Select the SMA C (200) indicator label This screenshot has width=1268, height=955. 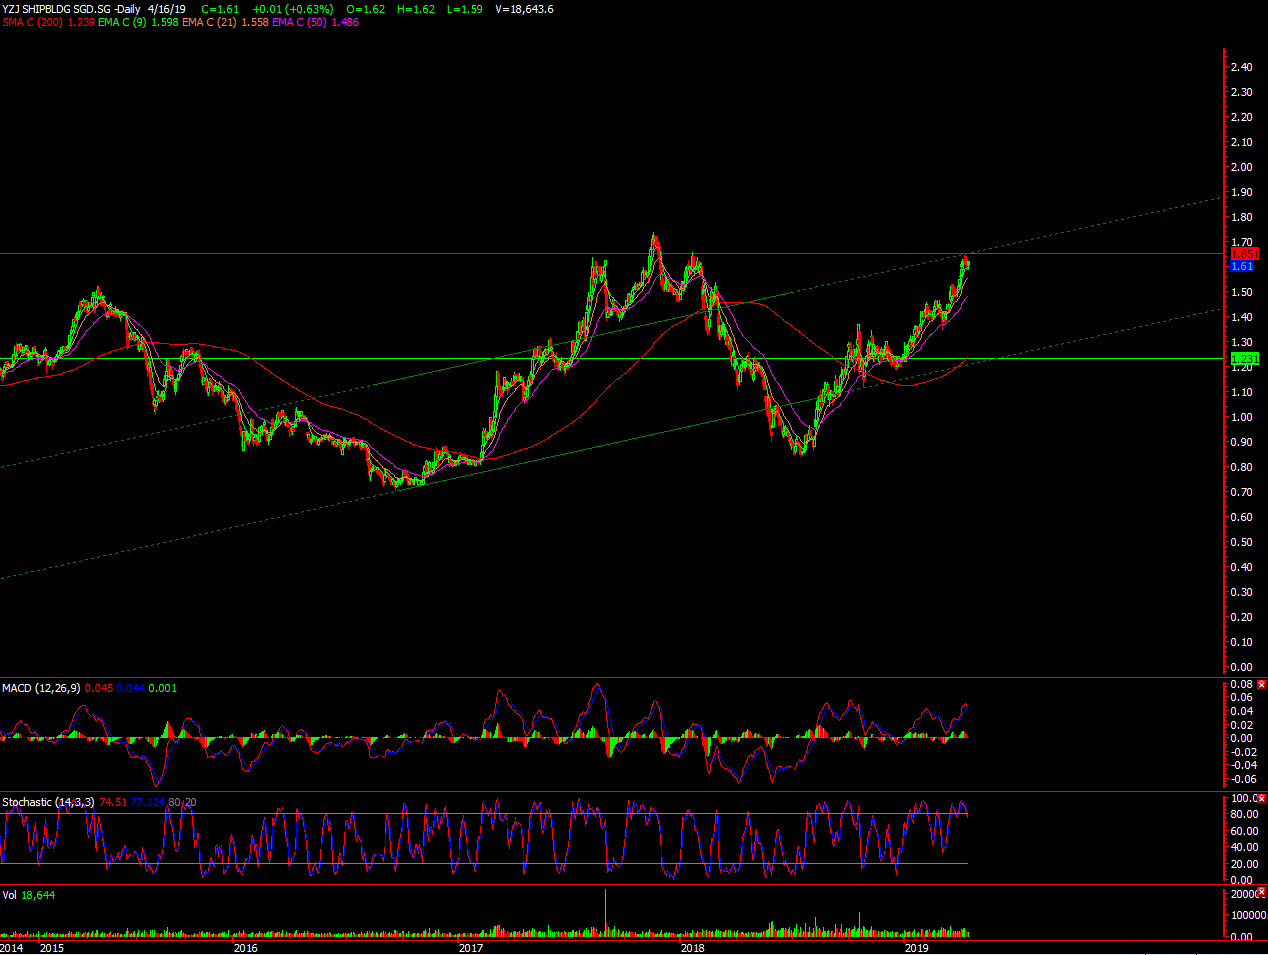[x=32, y=22]
